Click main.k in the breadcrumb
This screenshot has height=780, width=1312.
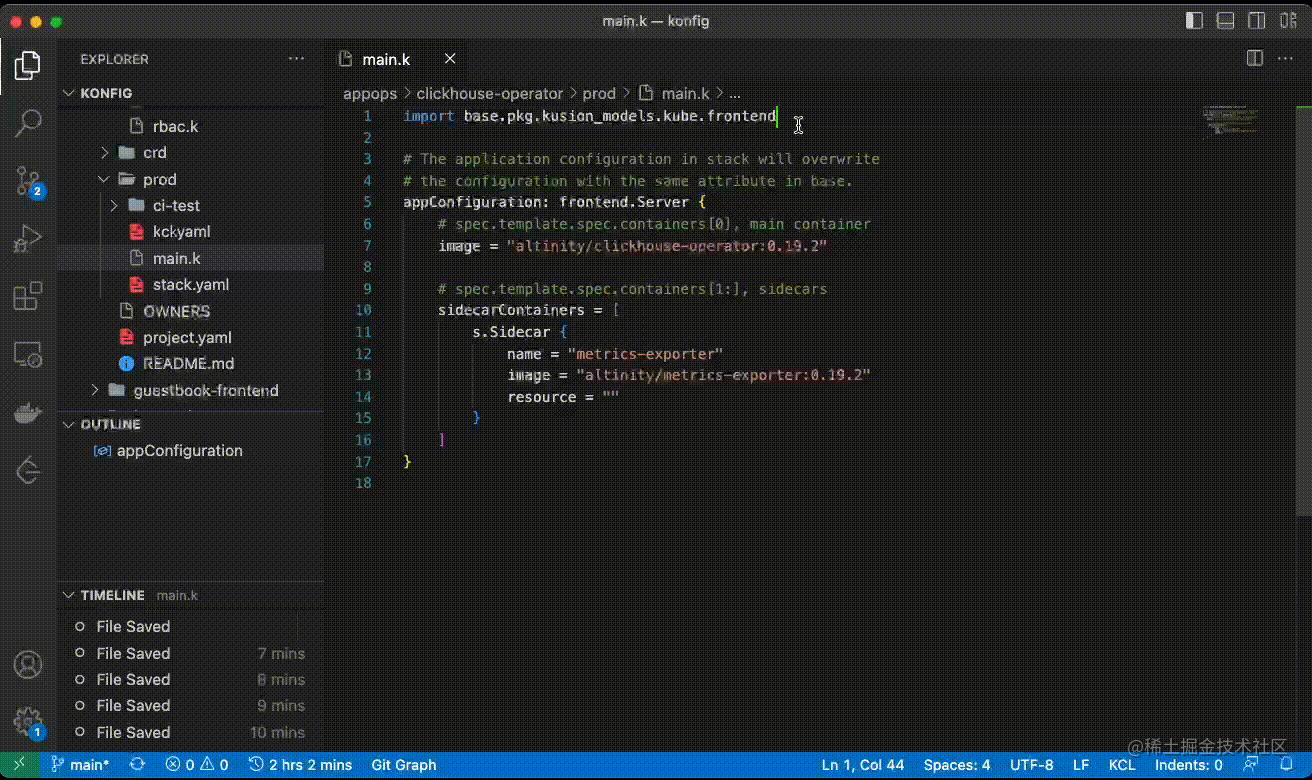point(674,93)
